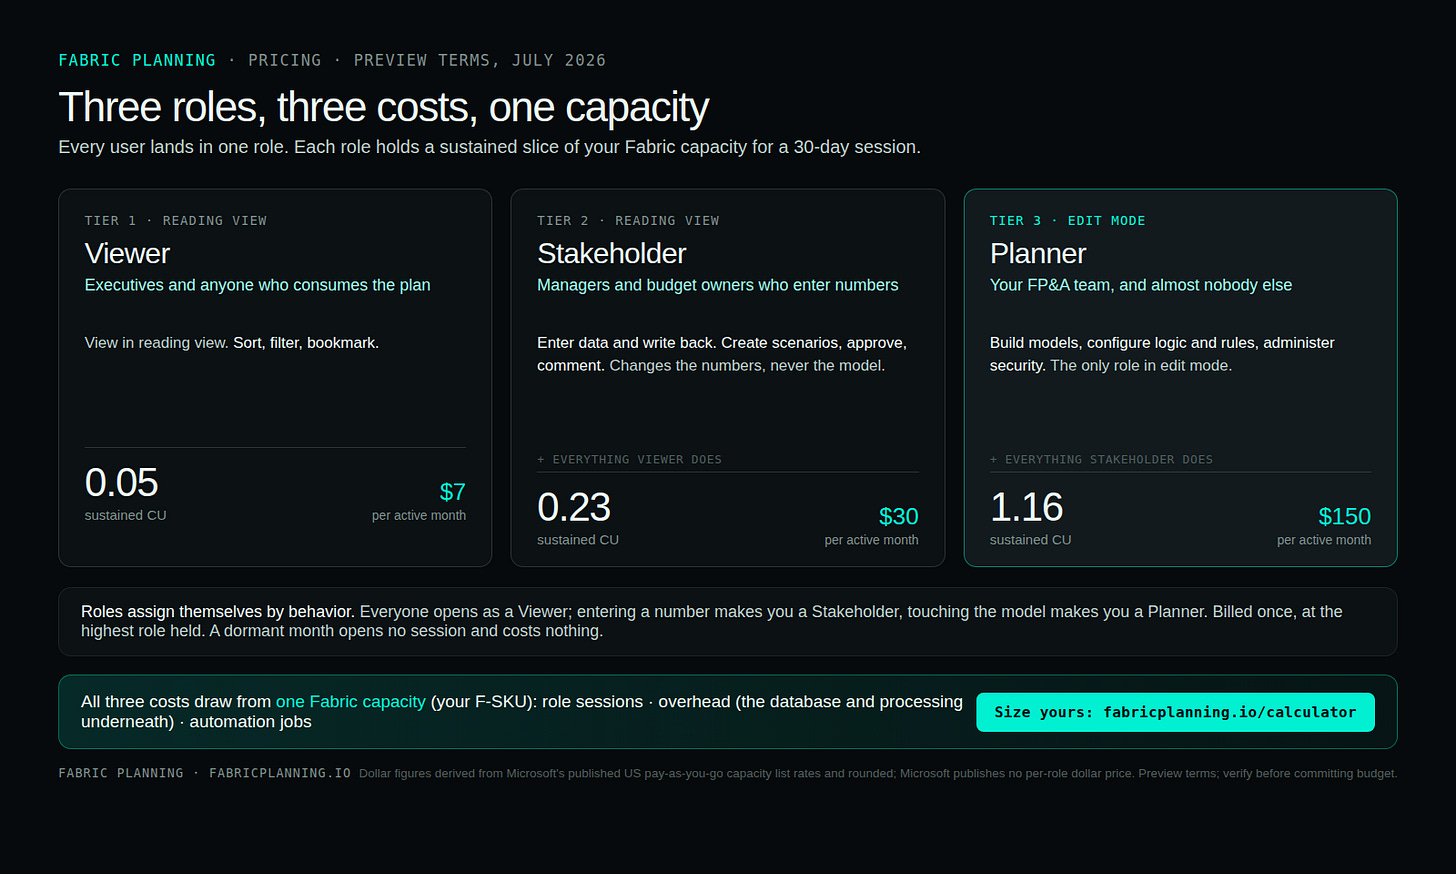Viewport: 1456px width, 874px height.
Task: Click the 0.05 sustained CU figure
Action: point(122,483)
